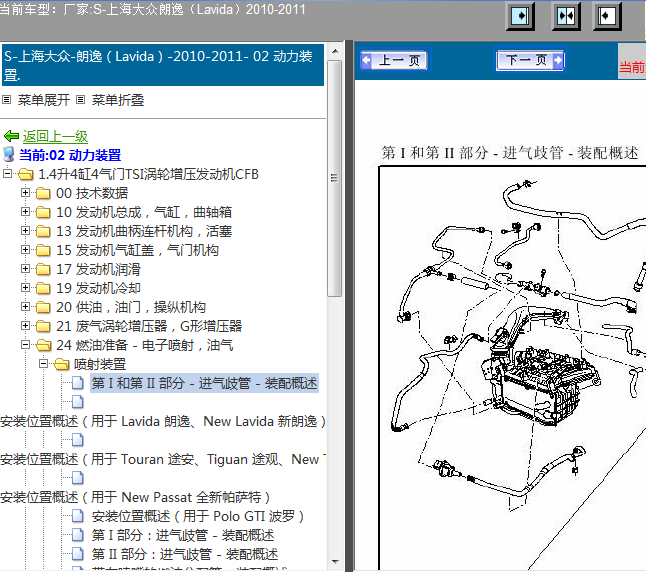Click folder icon of 21 废气涡轮增压器
The height and width of the screenshot is (572, 646).
pos(43,326)
